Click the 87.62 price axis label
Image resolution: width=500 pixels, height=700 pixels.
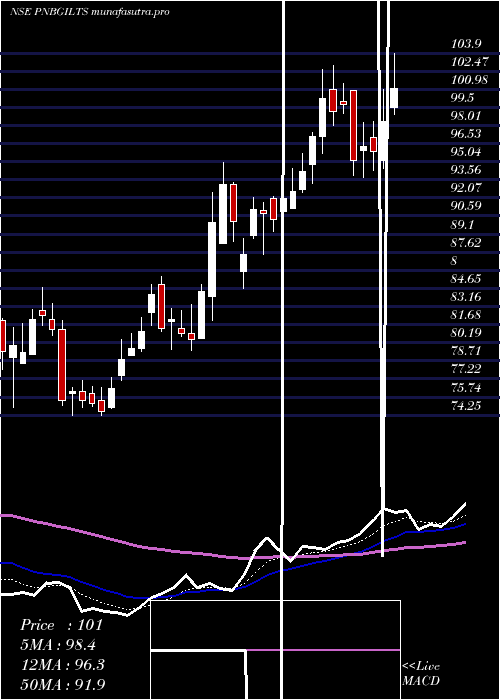coord(466,242)
